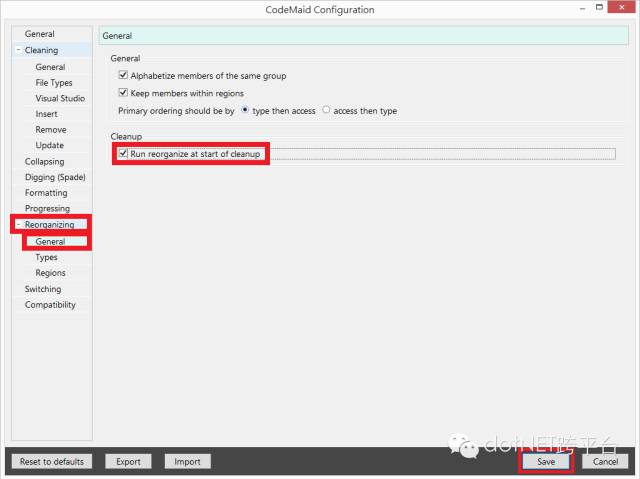
Task: Select 'type then access' ordering option
Action: pos(245,110)
